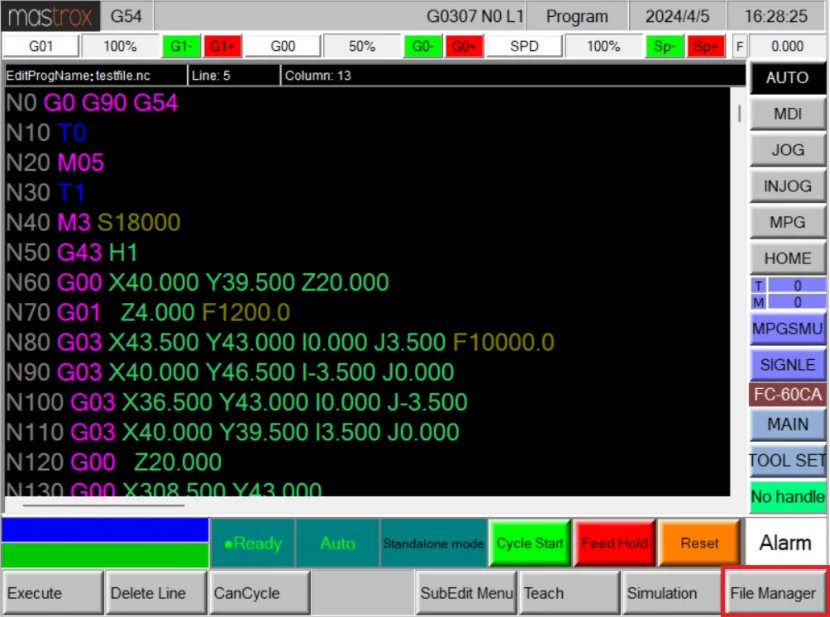
Task: Click line N50 G43 H1
Action: pos(71,252)
